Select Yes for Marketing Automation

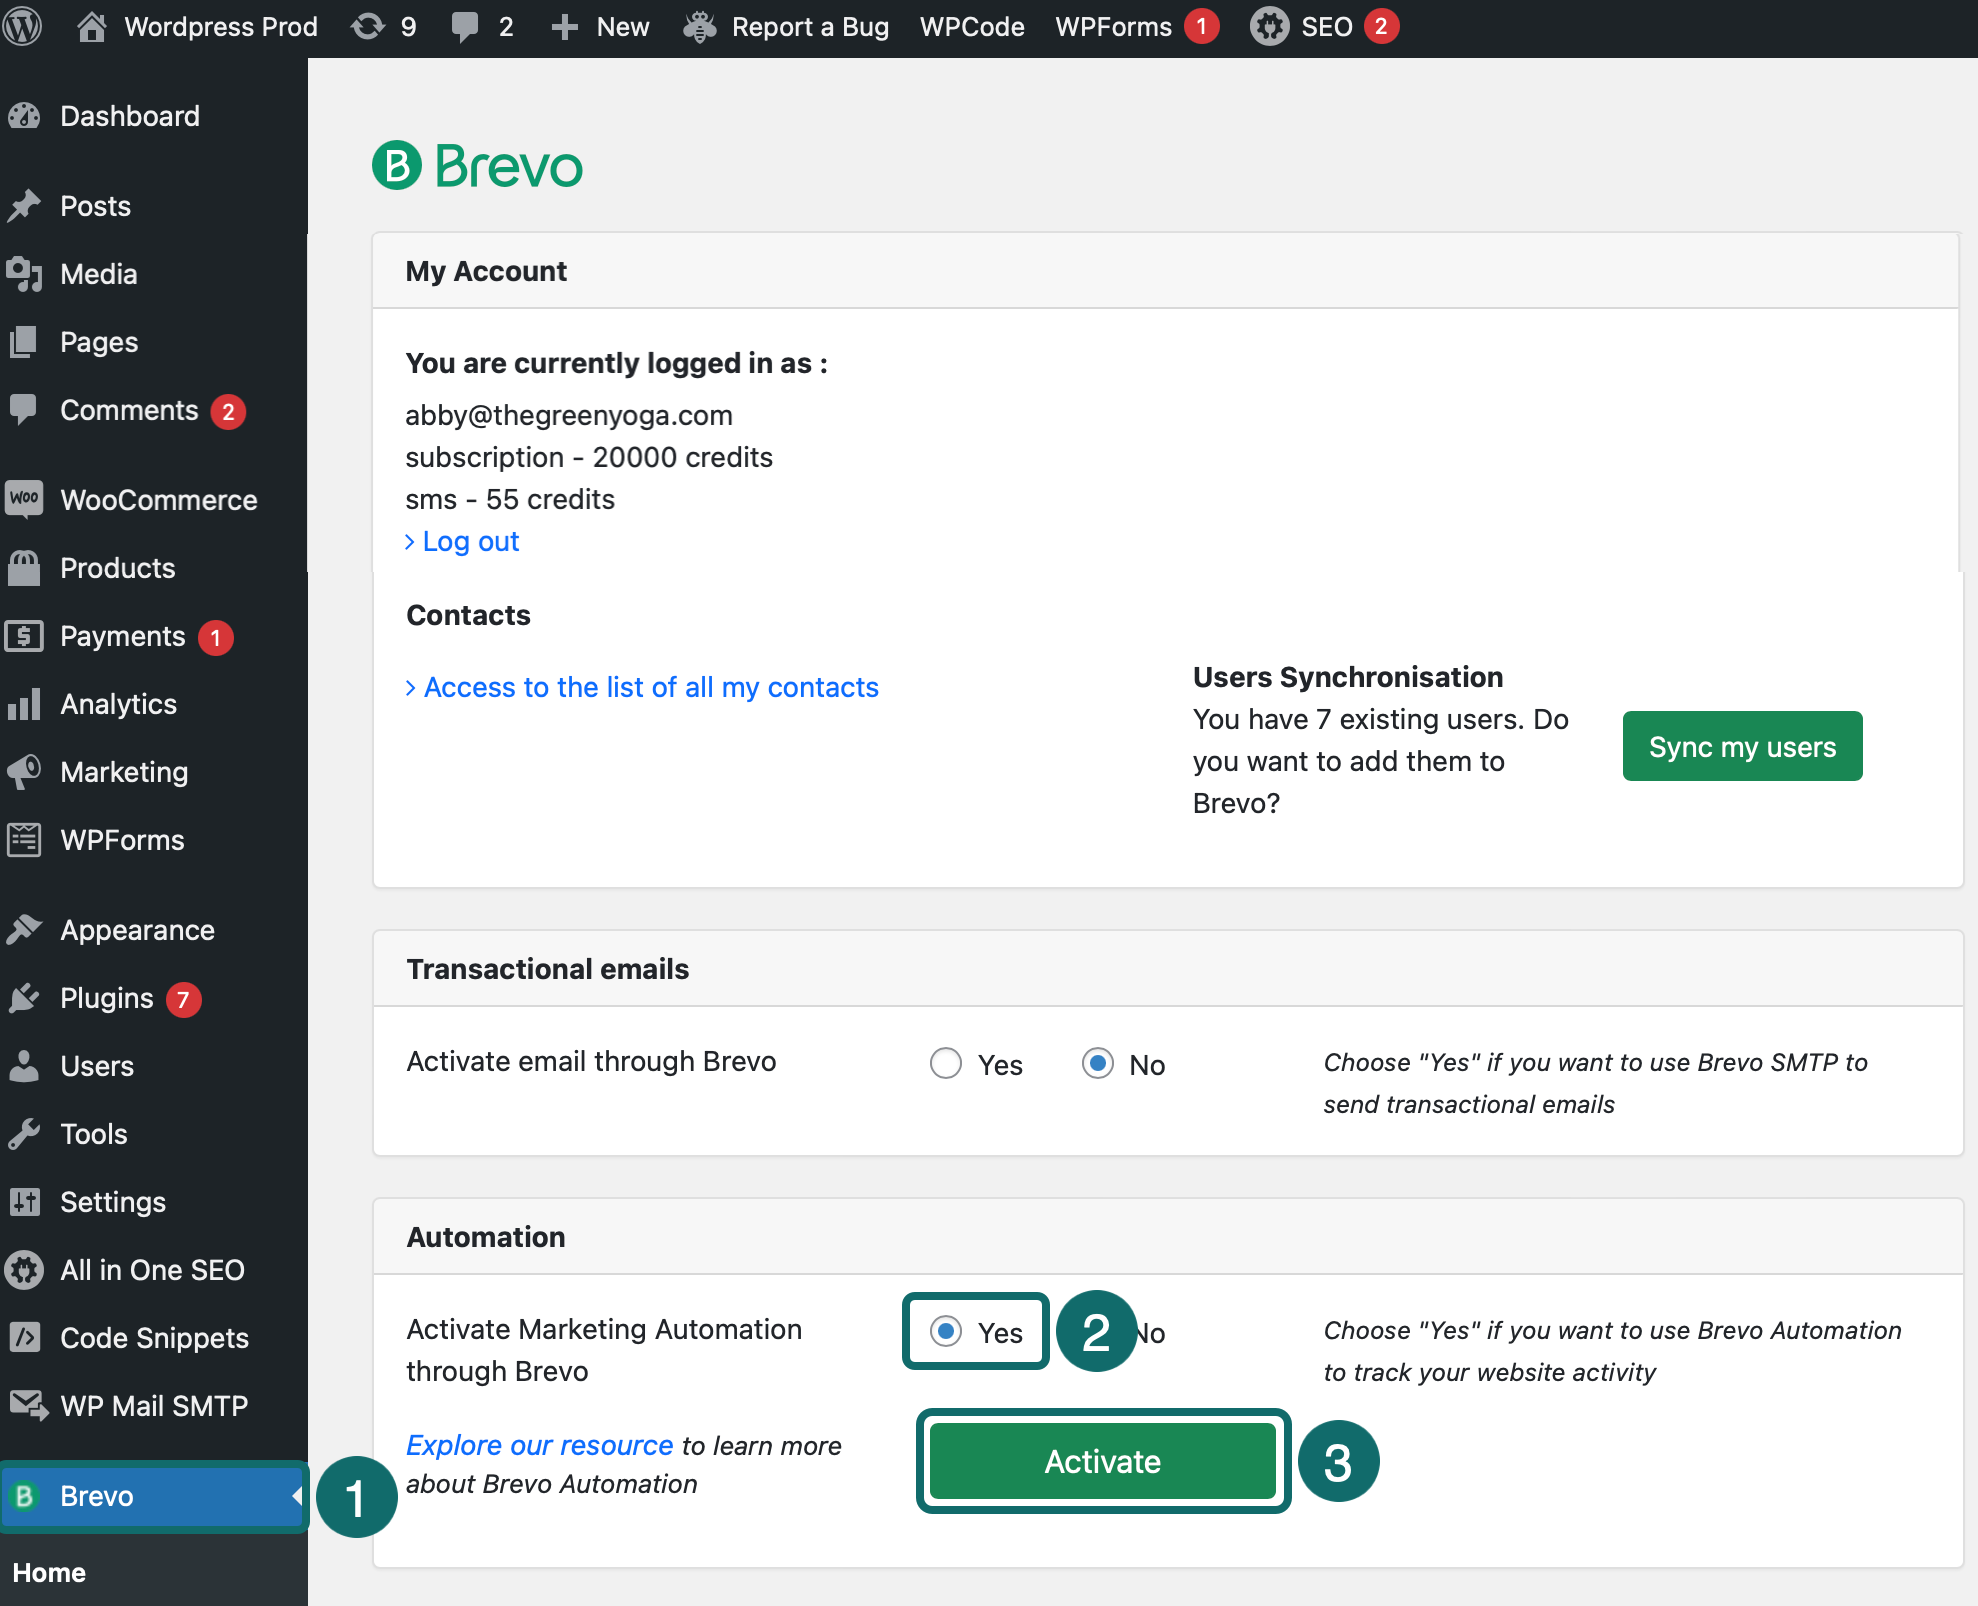pos(945,1331)
